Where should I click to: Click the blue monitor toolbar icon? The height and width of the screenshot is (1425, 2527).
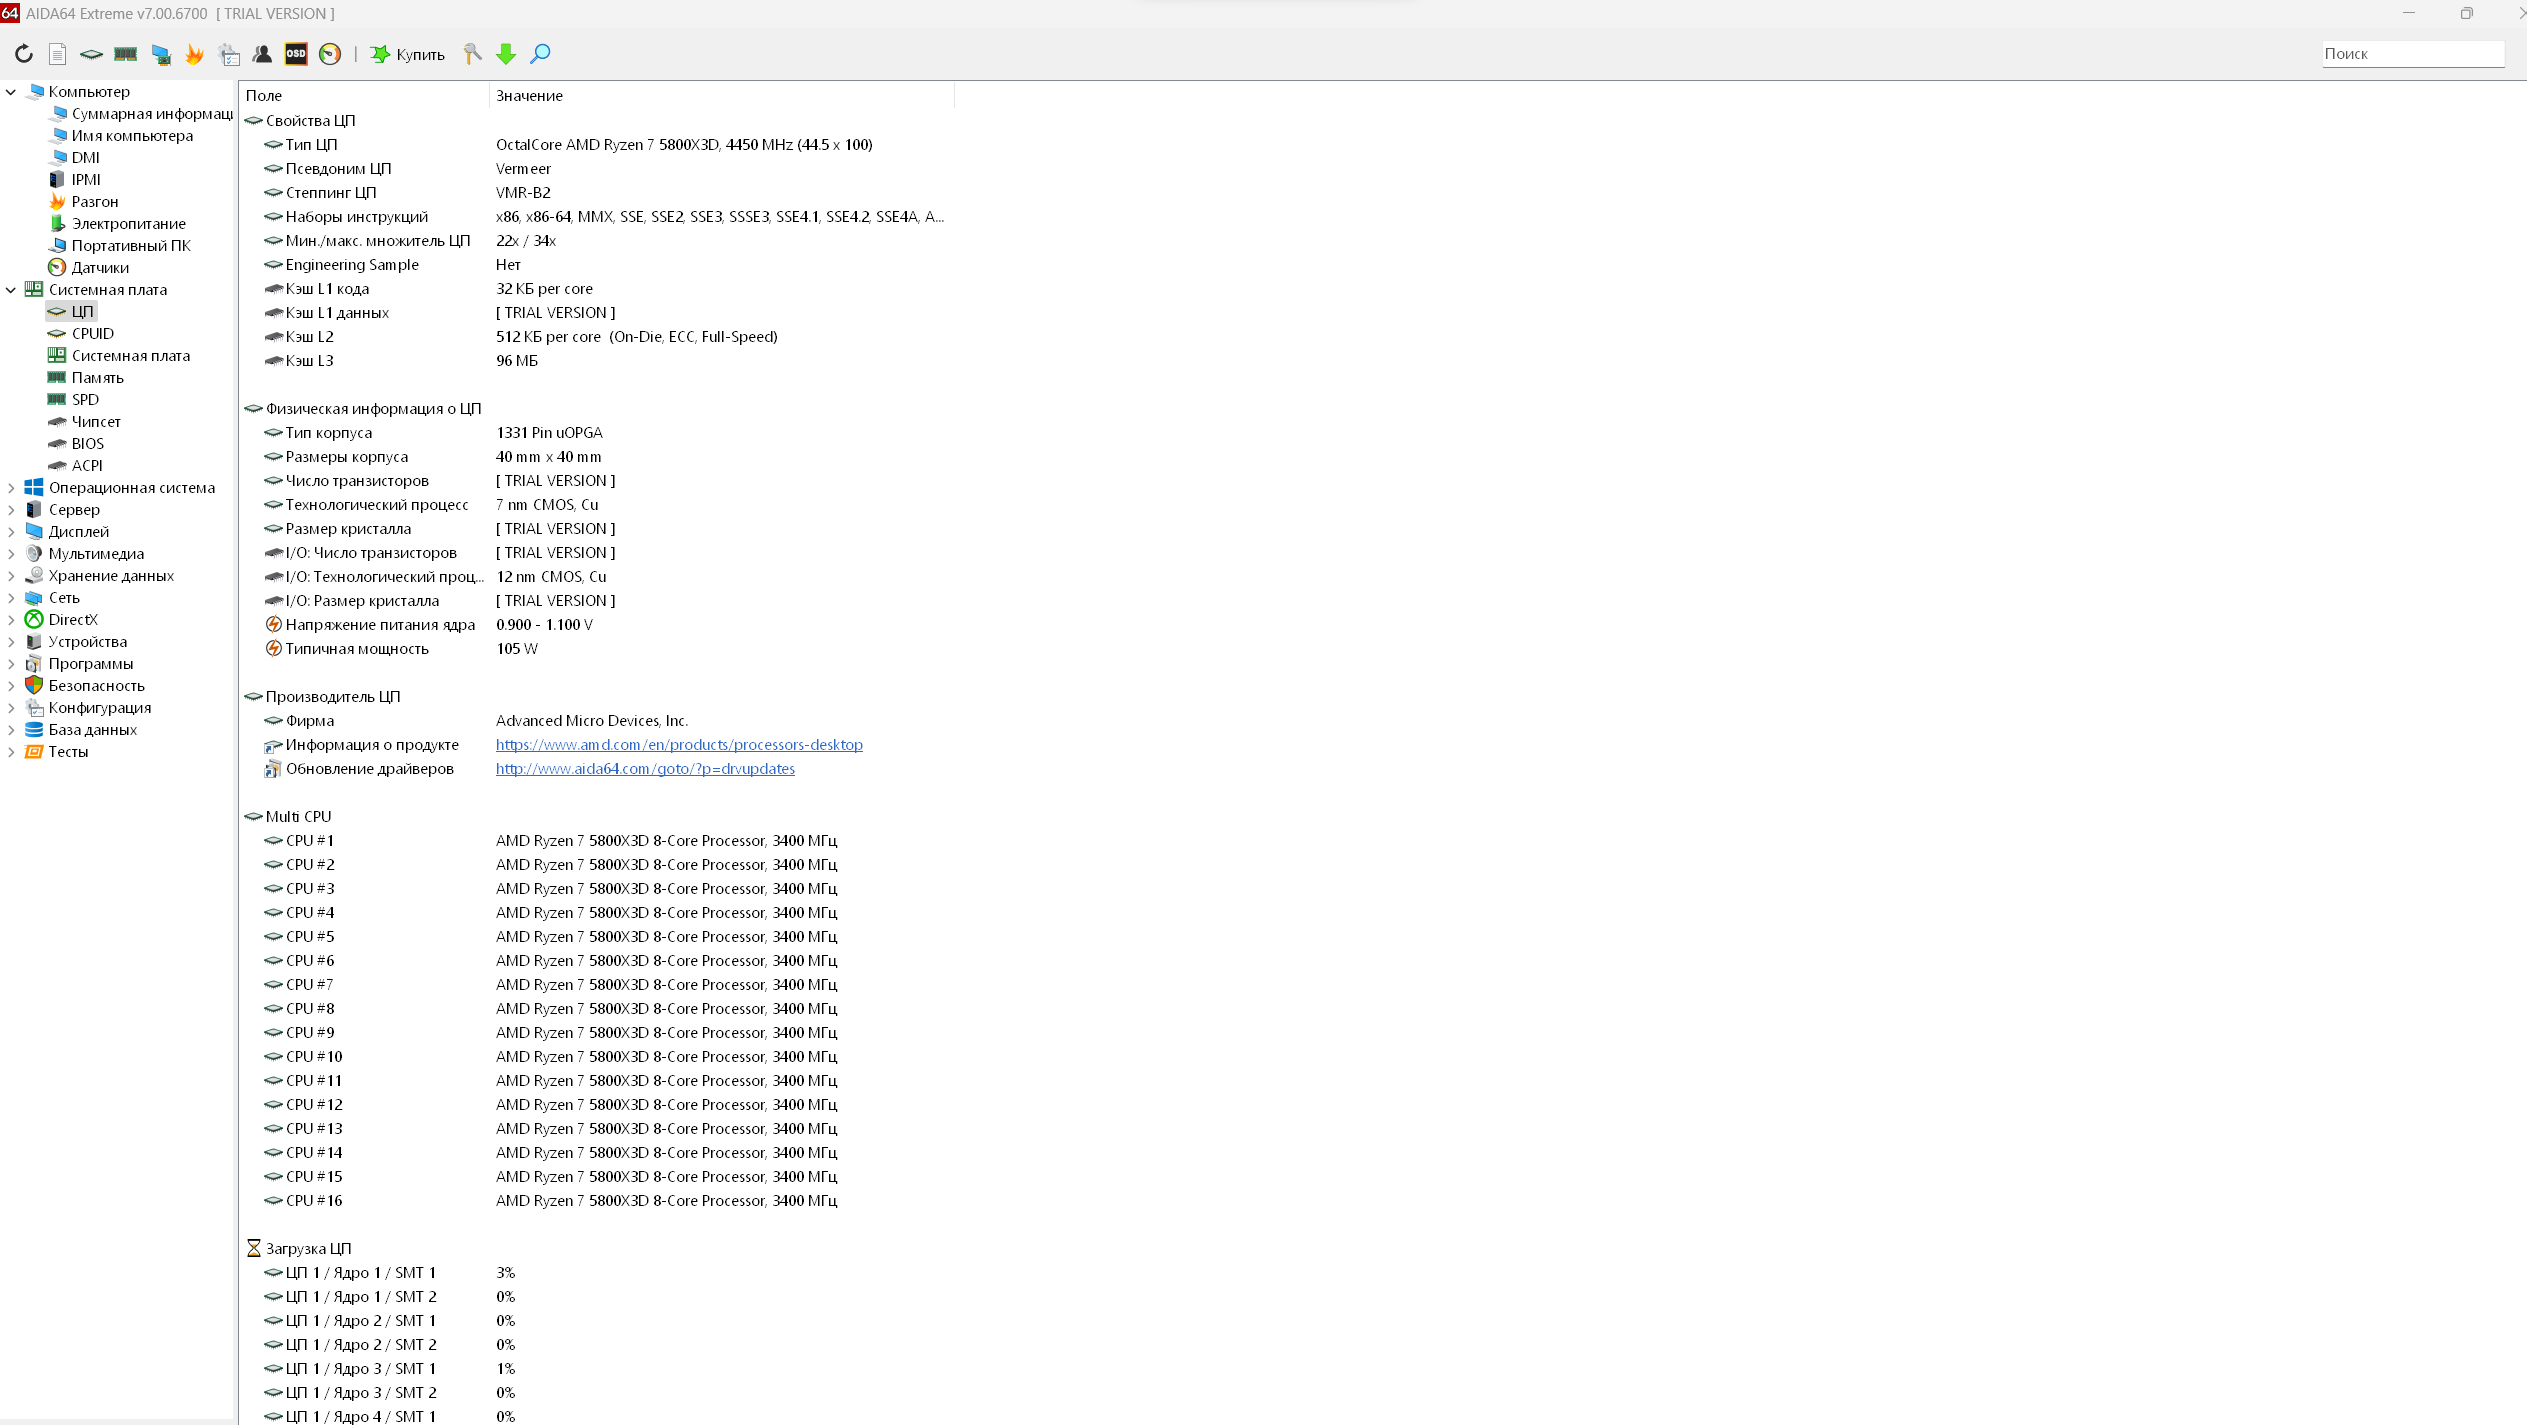pyautogui.click(x=161, y=54)
